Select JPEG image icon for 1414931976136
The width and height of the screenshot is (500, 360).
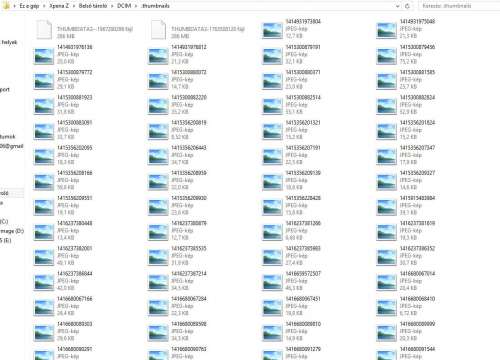click(x=44, y=56)
